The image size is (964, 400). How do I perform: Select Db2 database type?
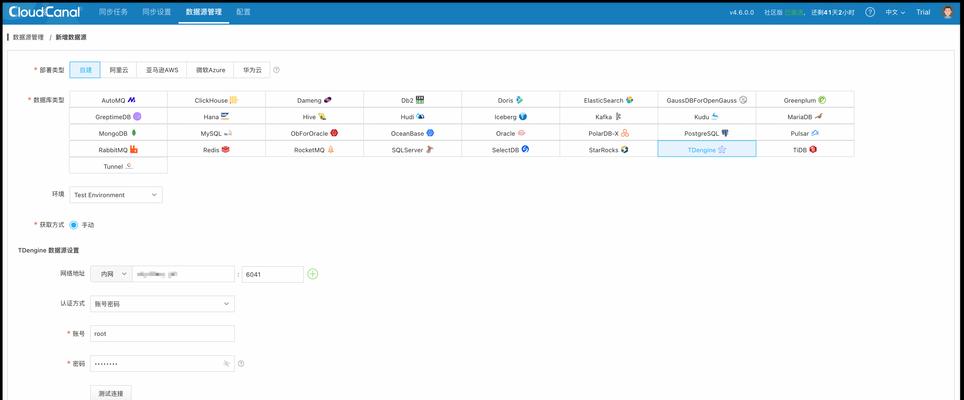pos(413,100)
